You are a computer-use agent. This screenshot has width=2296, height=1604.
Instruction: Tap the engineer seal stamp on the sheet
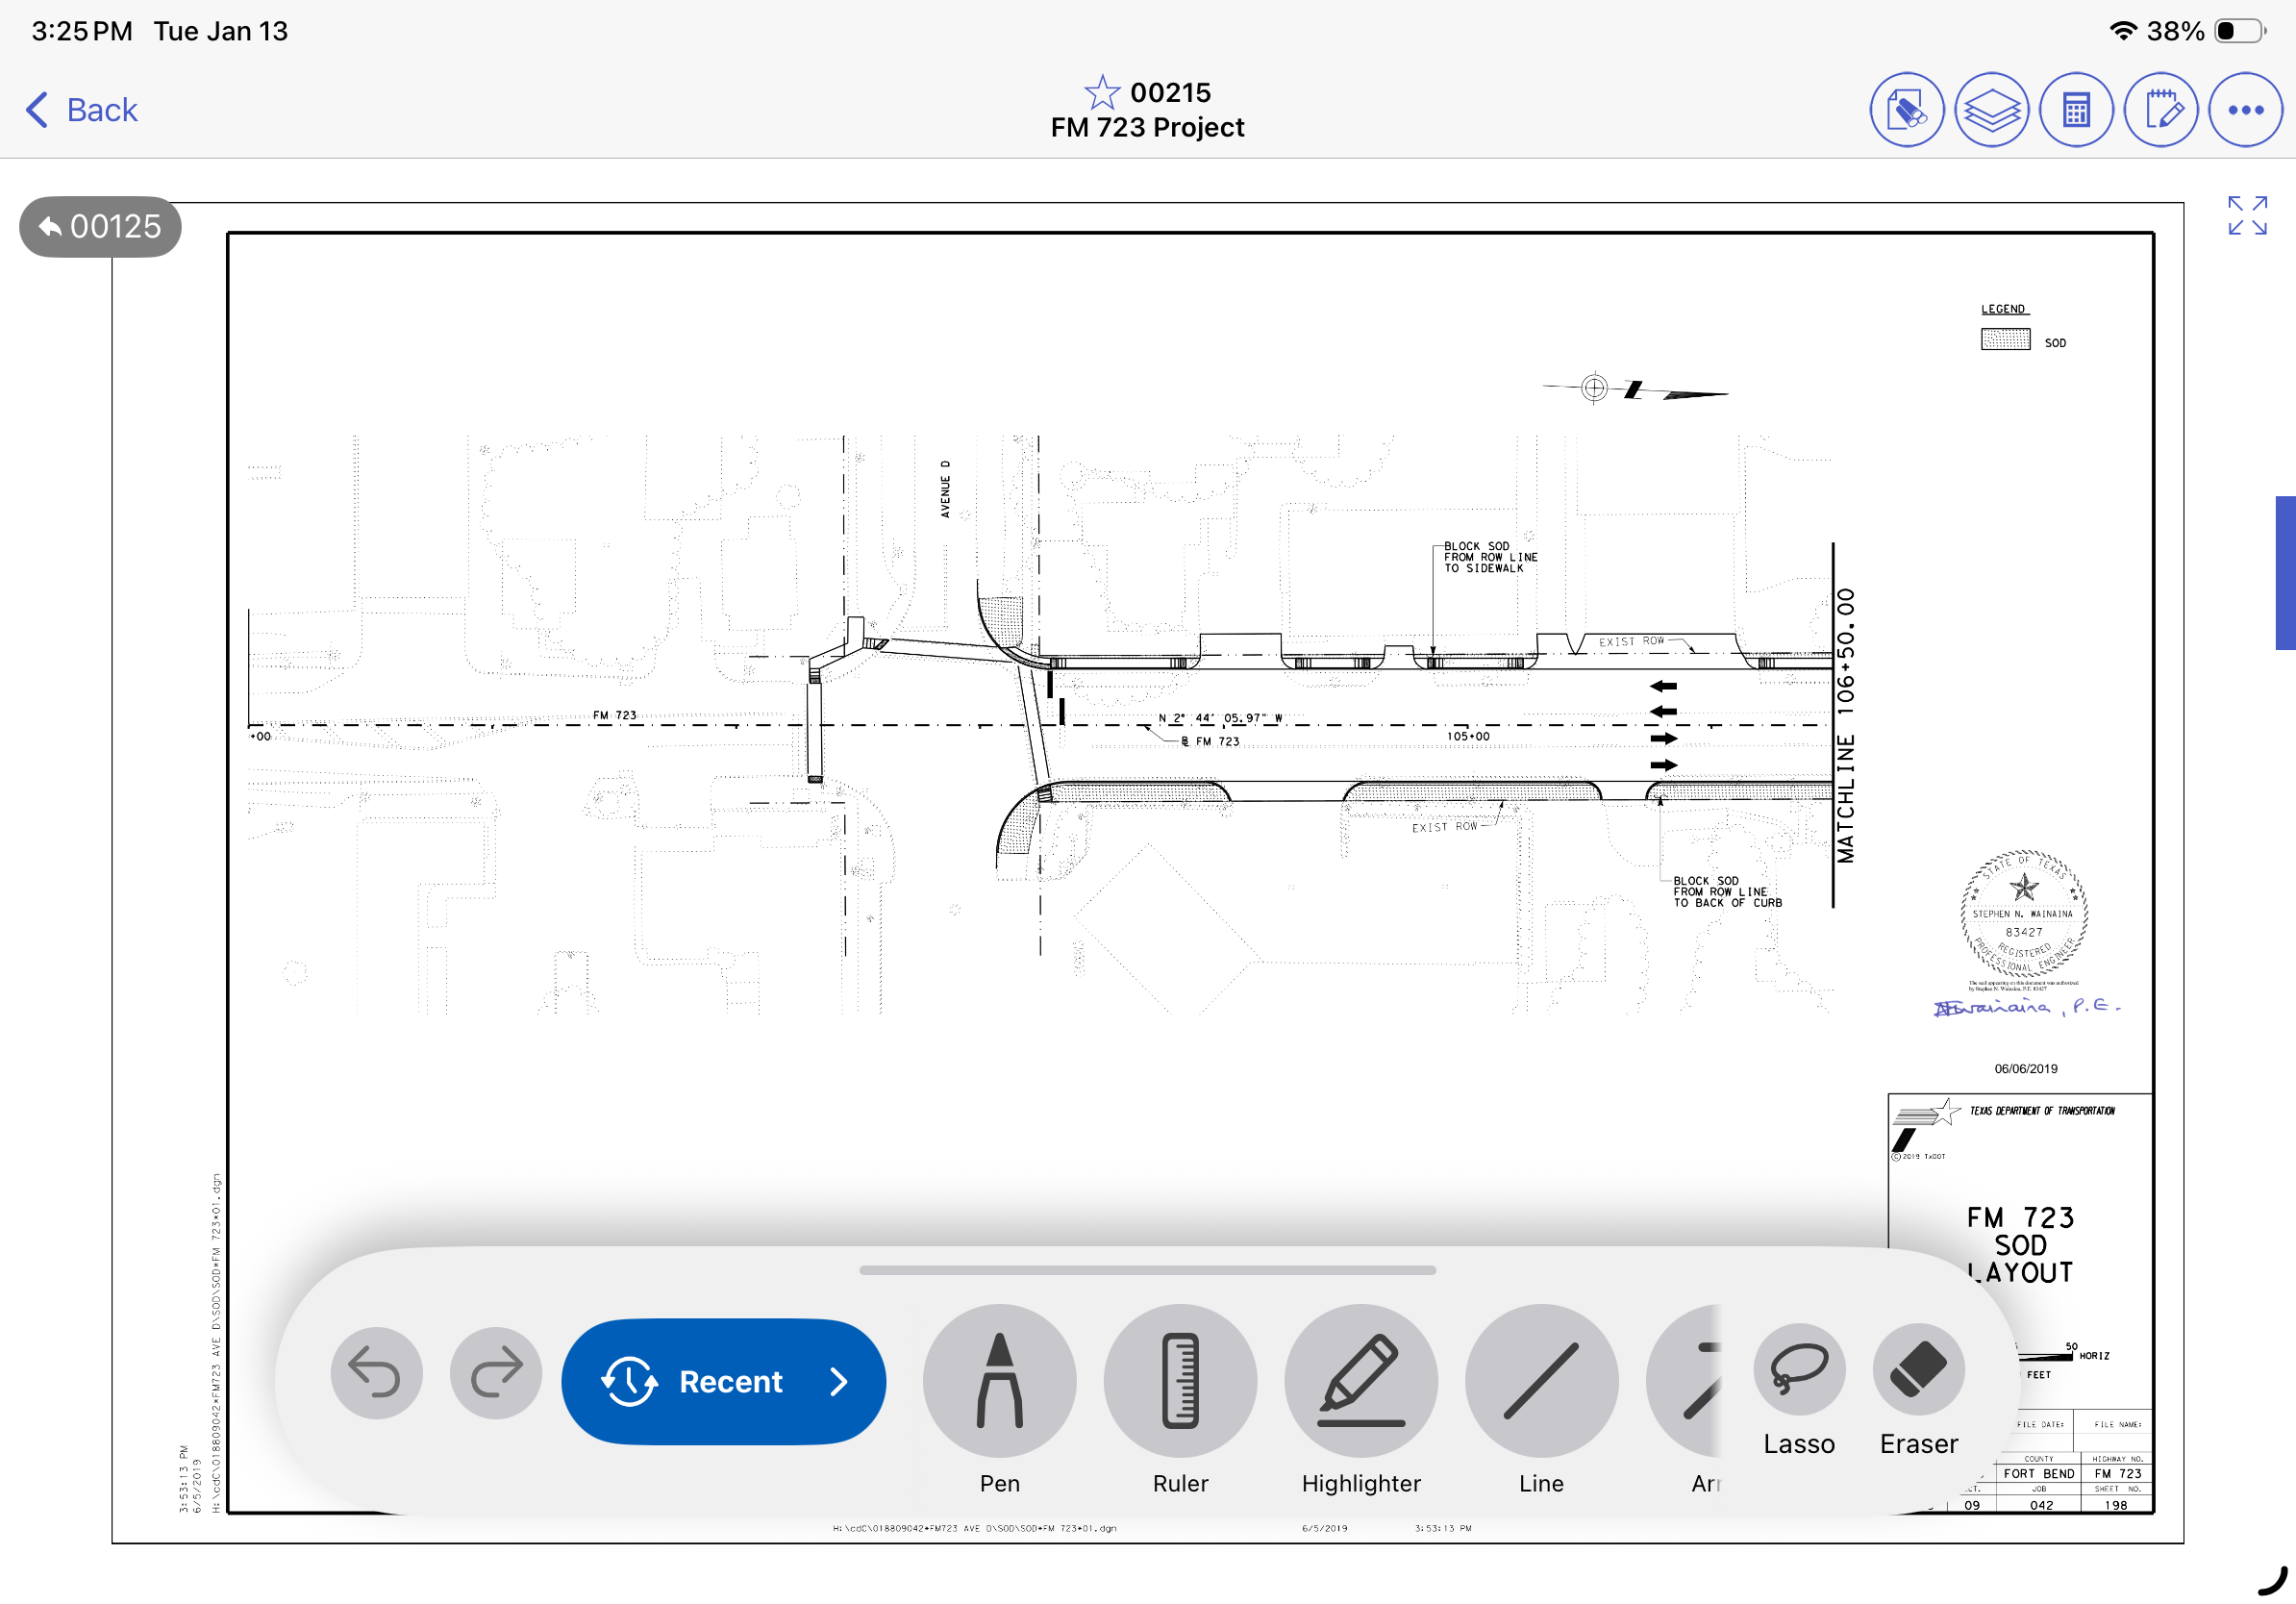[x=2024, y=914]
